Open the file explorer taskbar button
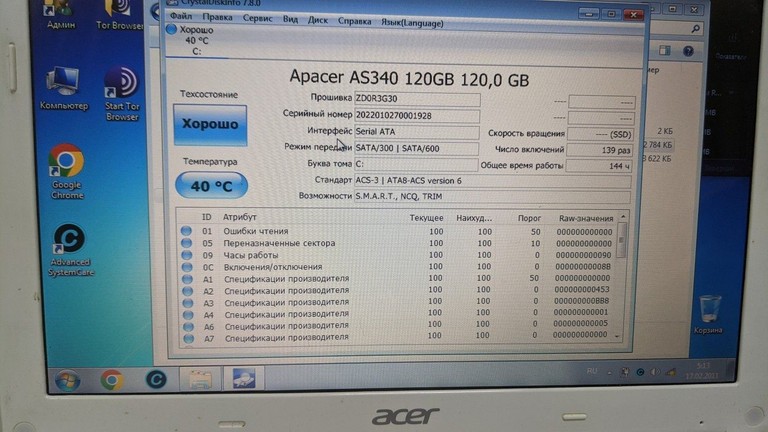Image resolution: width=768 pixels, height=432 pixels. coord(200,379)
